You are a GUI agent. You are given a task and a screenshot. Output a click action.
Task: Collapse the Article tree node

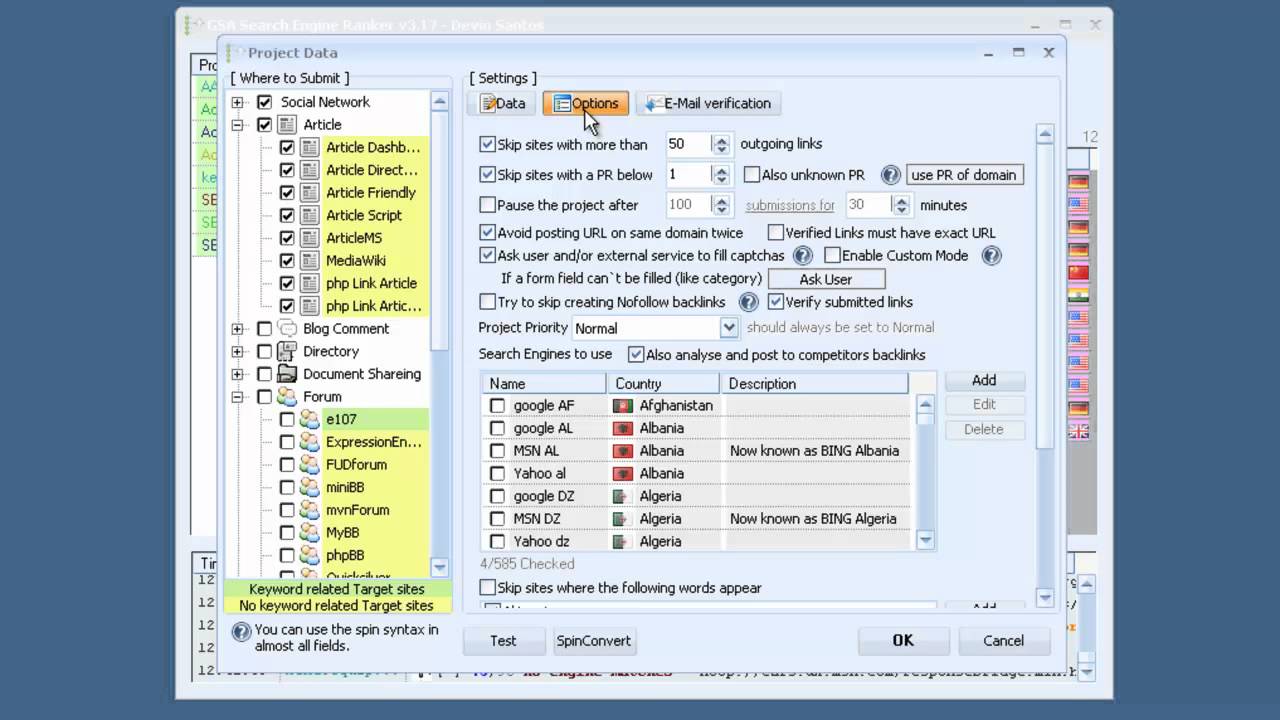pyautogui.click(x=238, y=125)
